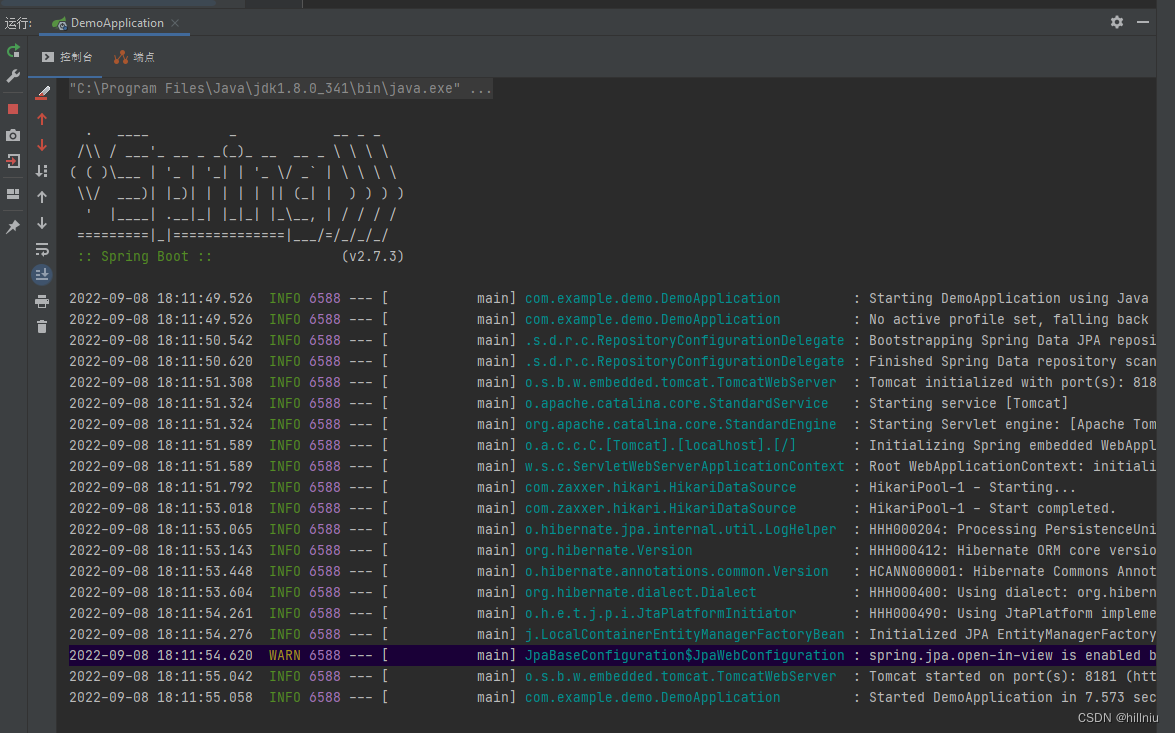Click 'HHH000412: Hibernate ORM core' message

(1012, 550)
